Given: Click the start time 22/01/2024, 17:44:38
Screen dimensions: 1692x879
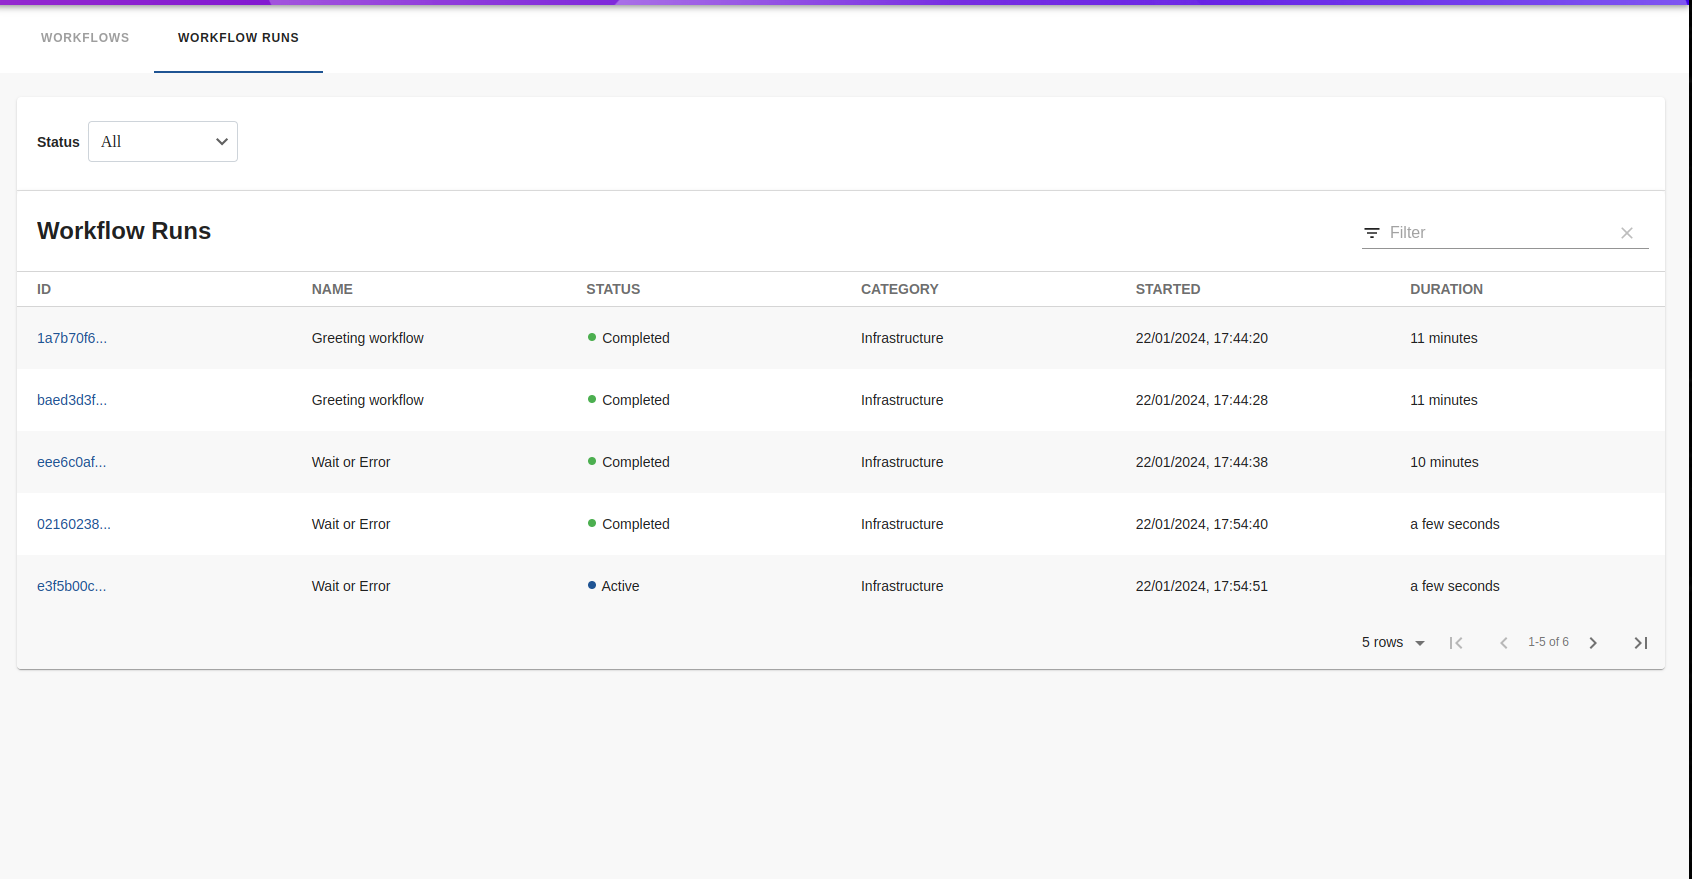Looking at the screenshot, I should 1201,462.
